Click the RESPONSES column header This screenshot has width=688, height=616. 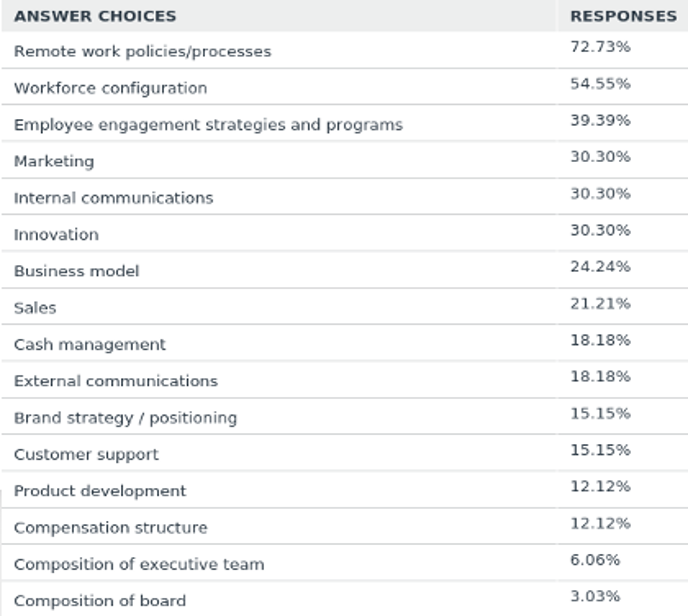pos(623,16)
